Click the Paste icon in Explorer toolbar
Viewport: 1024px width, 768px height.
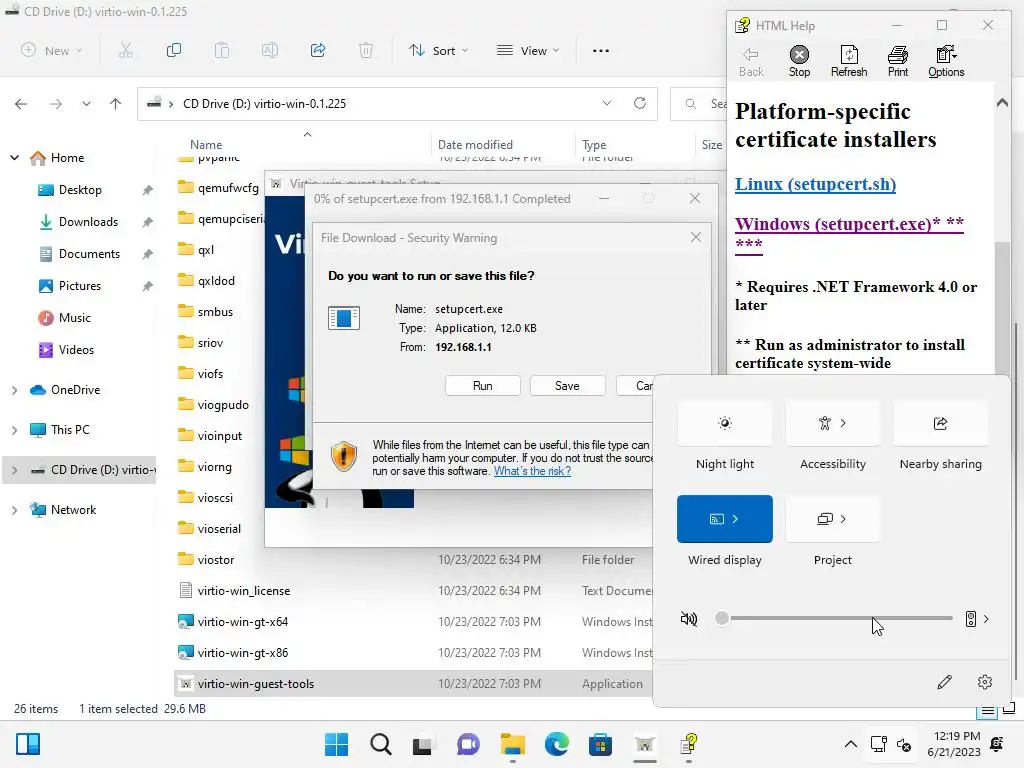(x=222, y=50)
